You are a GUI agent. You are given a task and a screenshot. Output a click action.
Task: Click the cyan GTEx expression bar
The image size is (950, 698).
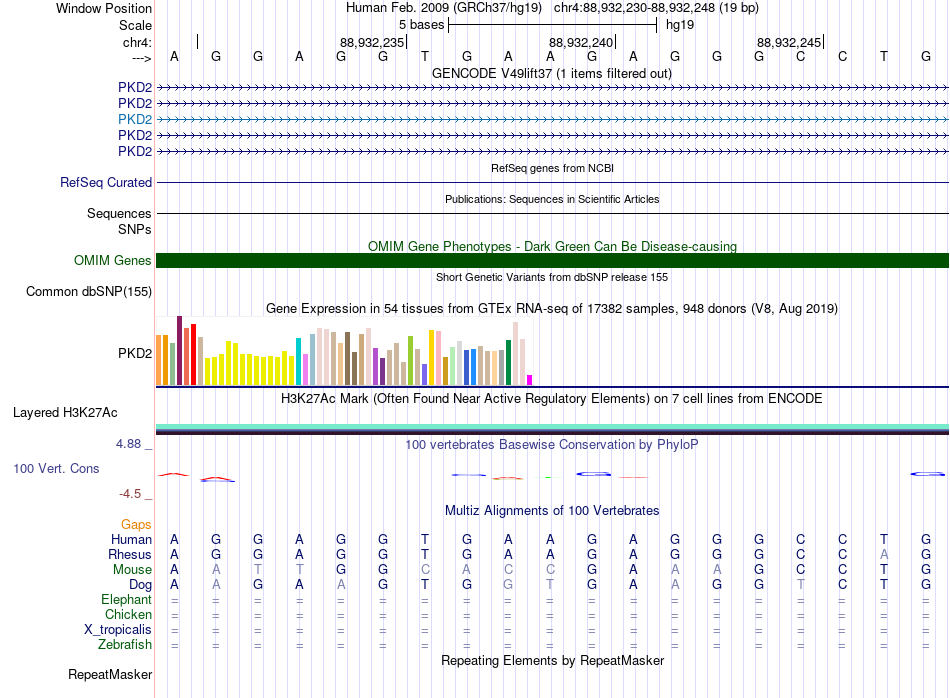coord(298,361)
